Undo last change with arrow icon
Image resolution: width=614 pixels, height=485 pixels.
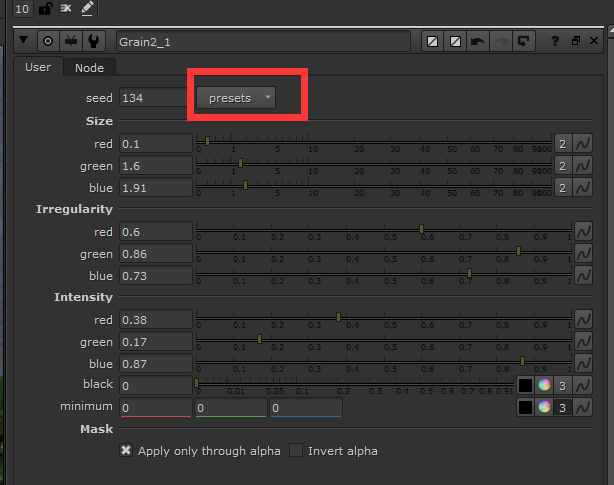(x=478, y=41)
